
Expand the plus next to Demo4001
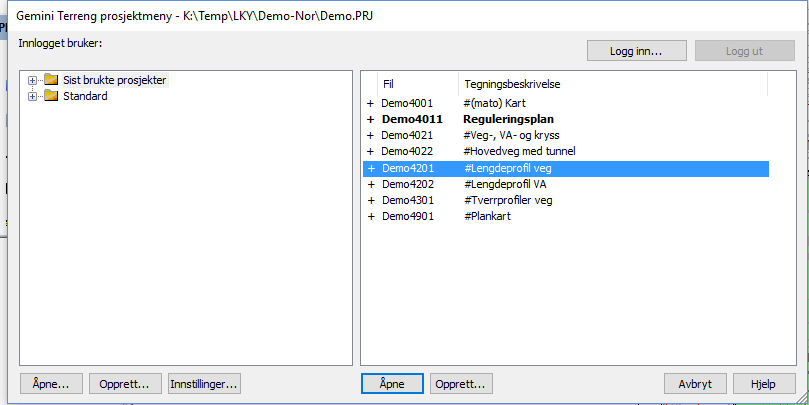(x=370, y=103)
